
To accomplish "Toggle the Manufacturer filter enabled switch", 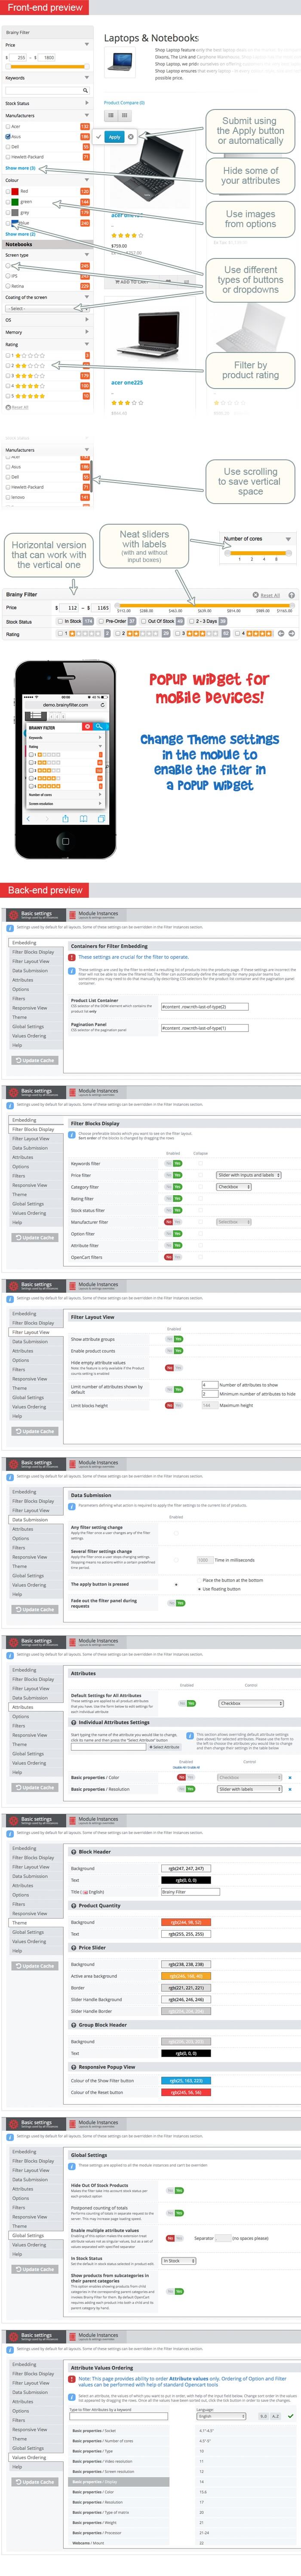I will tap(174, 1222).
